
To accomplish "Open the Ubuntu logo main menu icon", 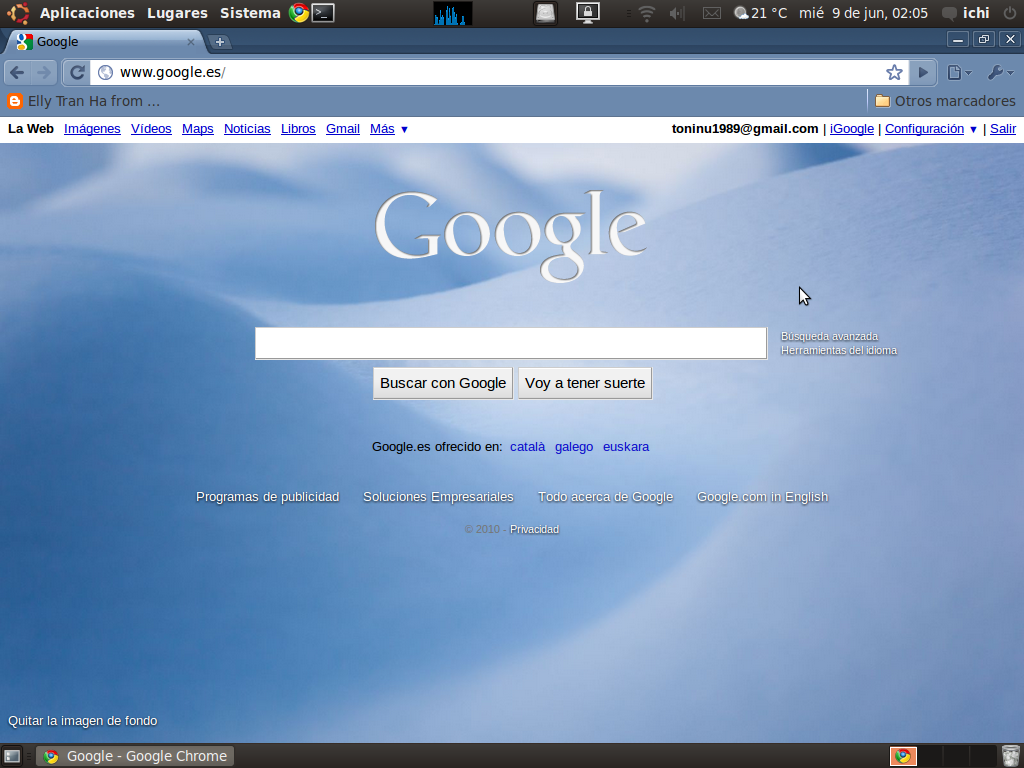I will click(18, 13).
